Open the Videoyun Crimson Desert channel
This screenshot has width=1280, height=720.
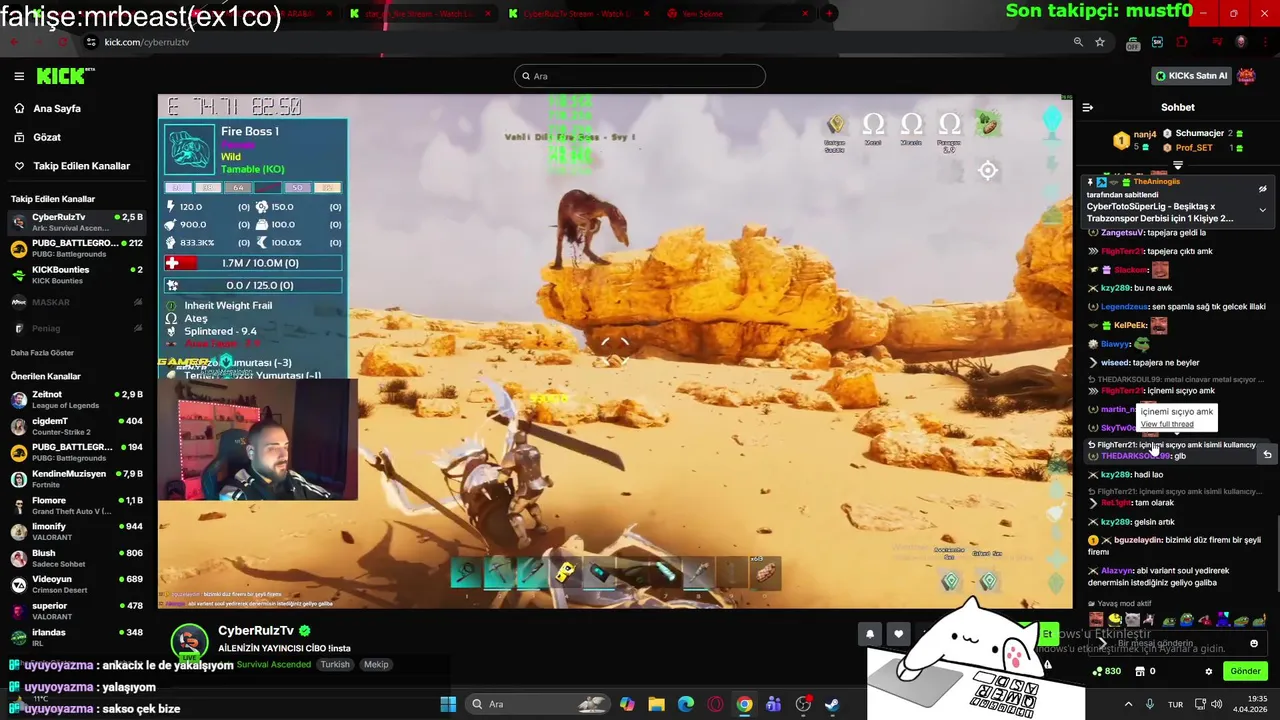tap(77, 584)
